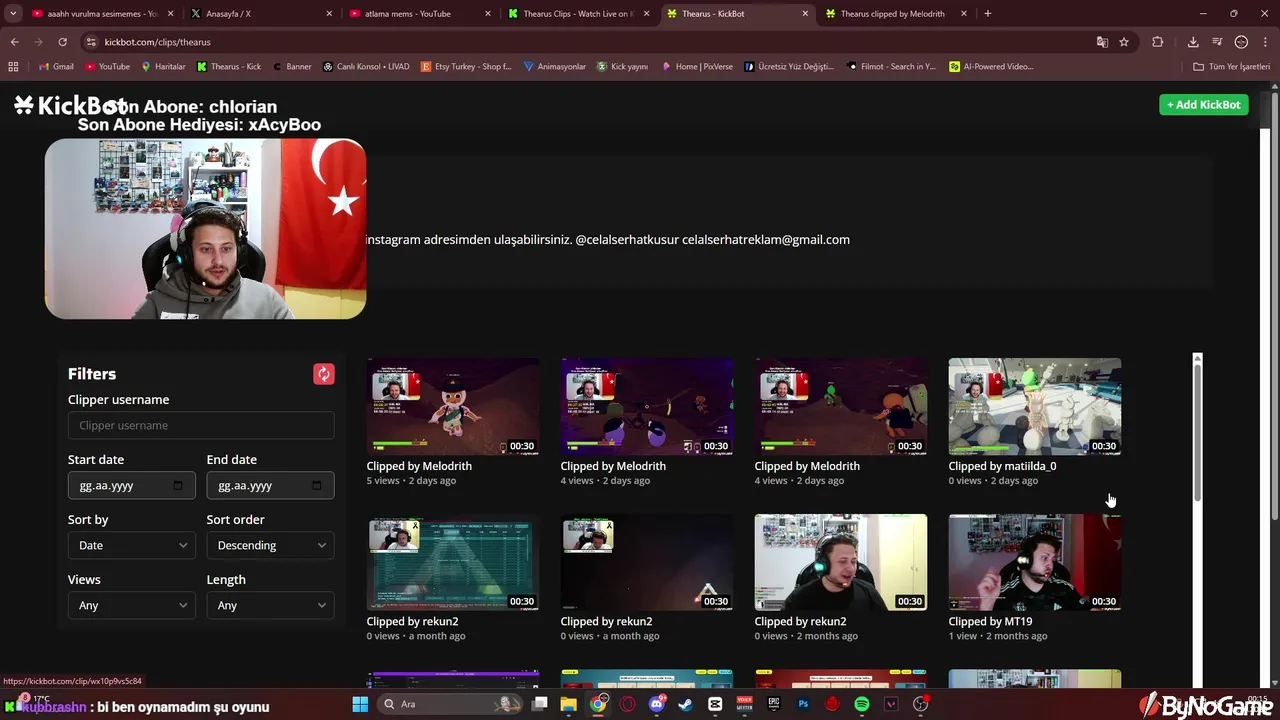
Task: Go back with the browser back arrow
Action: [x=14, y=42]
